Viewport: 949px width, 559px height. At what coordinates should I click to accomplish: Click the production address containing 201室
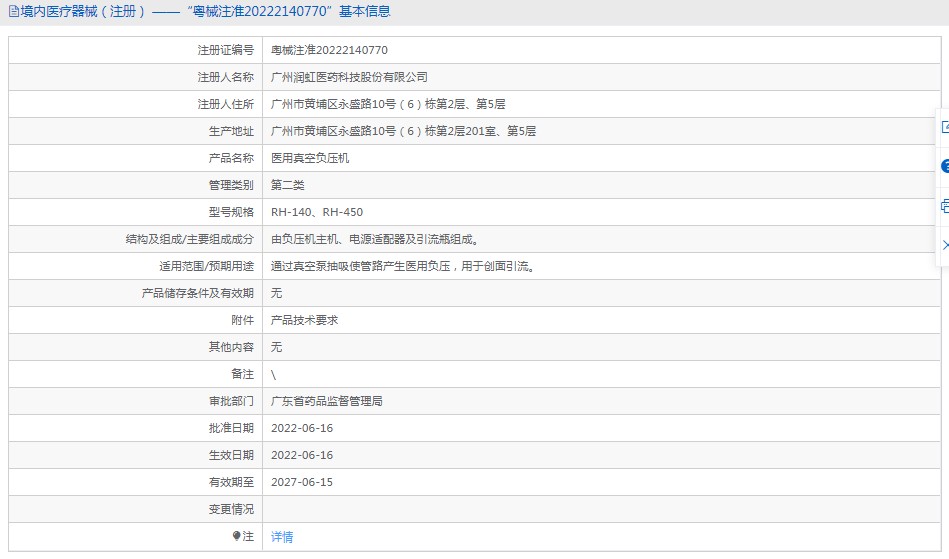[403, 131]
